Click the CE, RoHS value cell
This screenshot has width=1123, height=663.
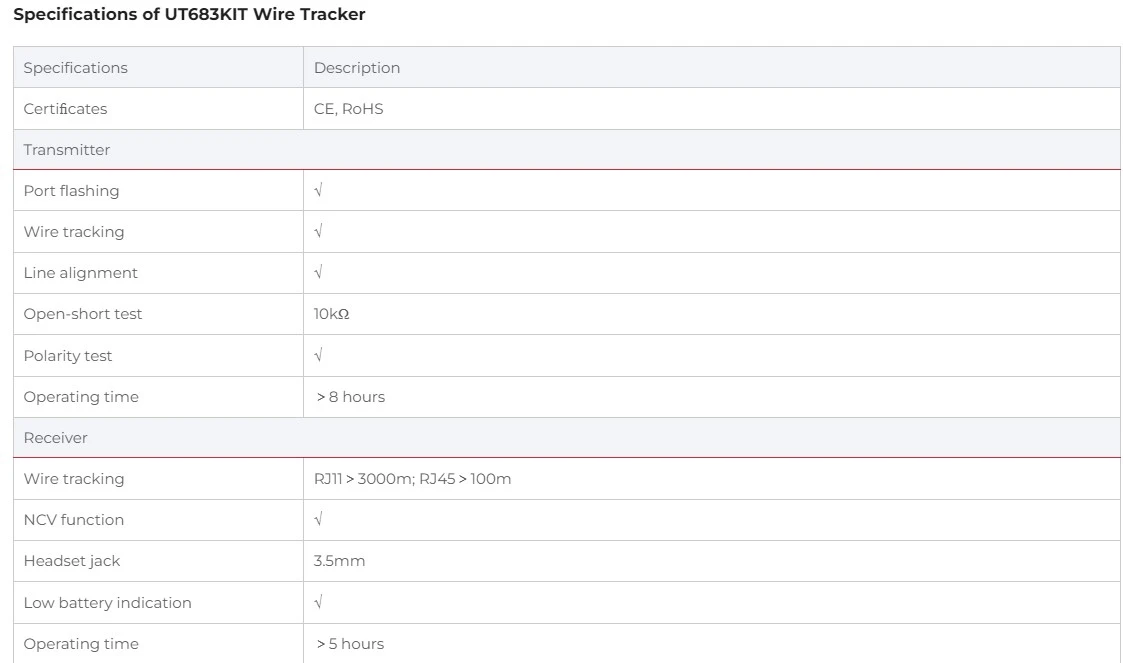(x=348, y=109)
